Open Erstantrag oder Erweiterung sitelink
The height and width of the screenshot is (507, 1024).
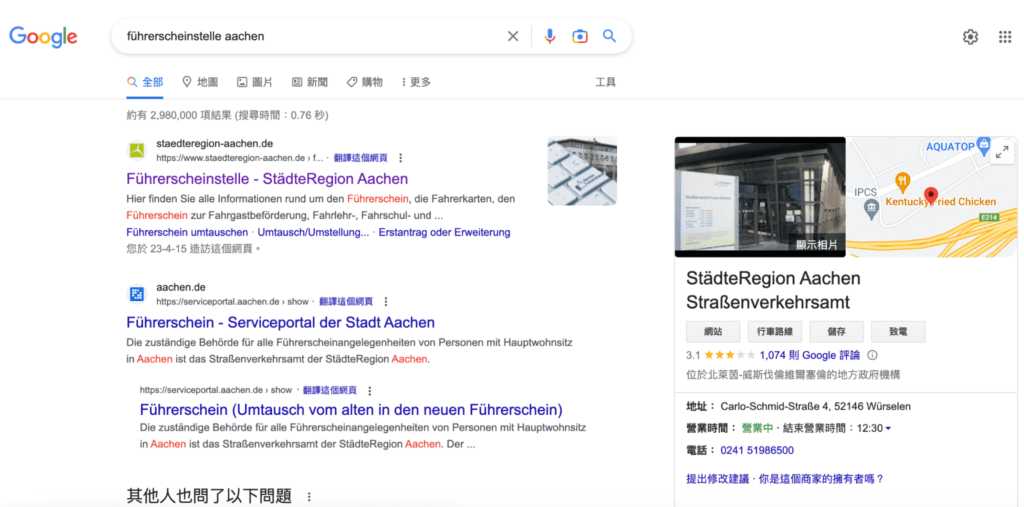444,232
